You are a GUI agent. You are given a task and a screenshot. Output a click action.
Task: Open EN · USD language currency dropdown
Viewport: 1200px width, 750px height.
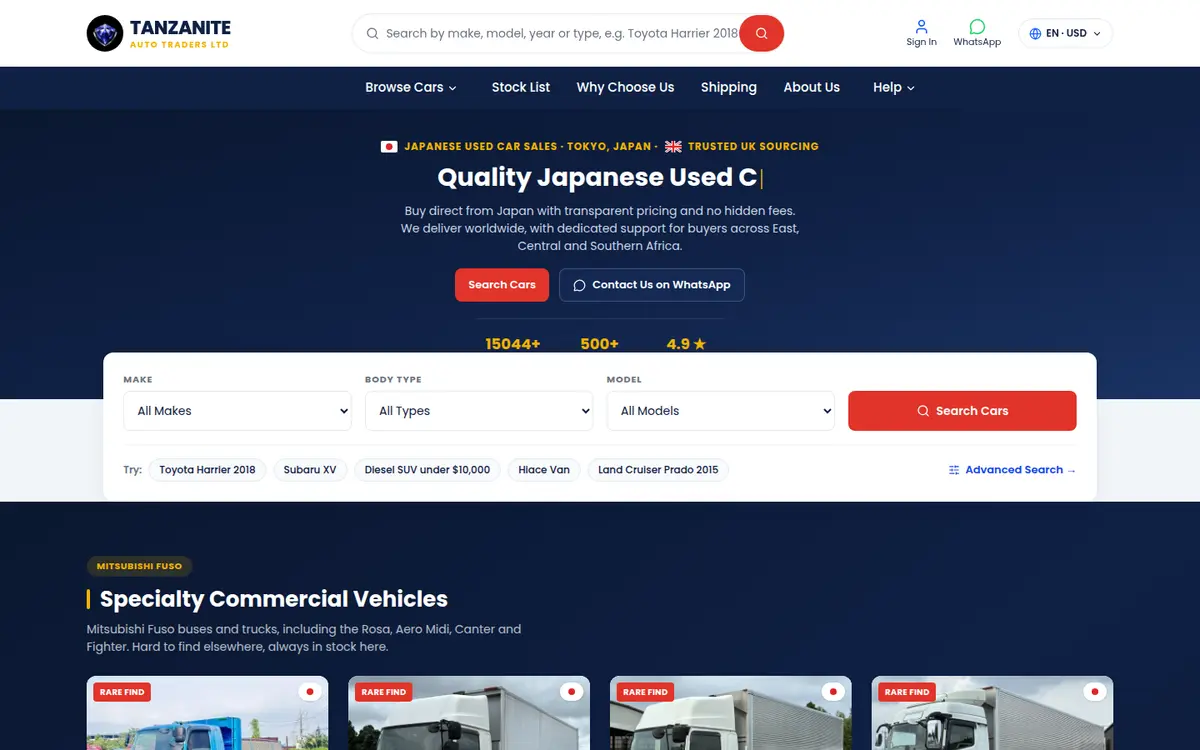click(1065, 33)
